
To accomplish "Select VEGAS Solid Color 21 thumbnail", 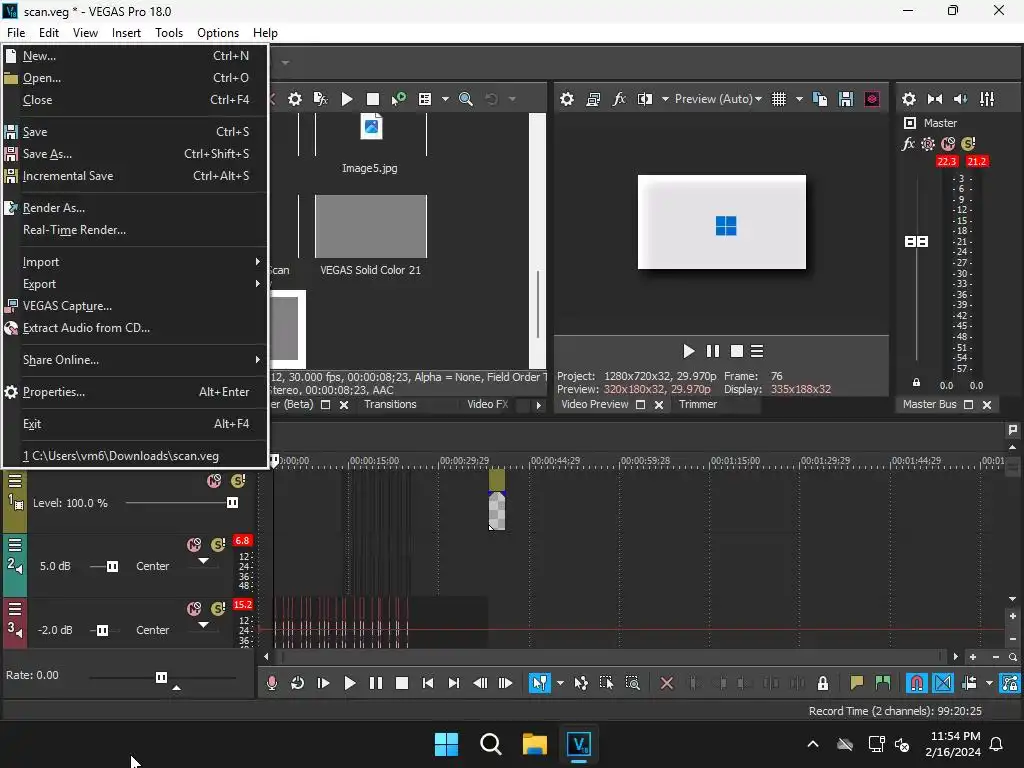I will 371,227.
